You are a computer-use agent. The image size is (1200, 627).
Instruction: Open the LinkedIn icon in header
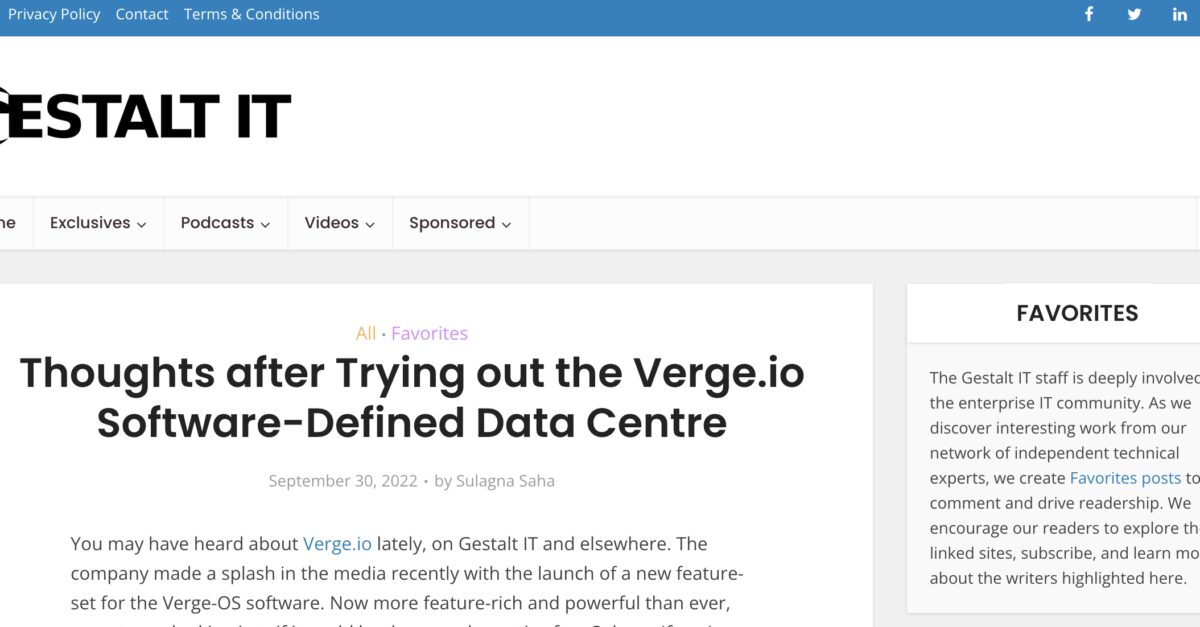click(x=1179, y=13)
